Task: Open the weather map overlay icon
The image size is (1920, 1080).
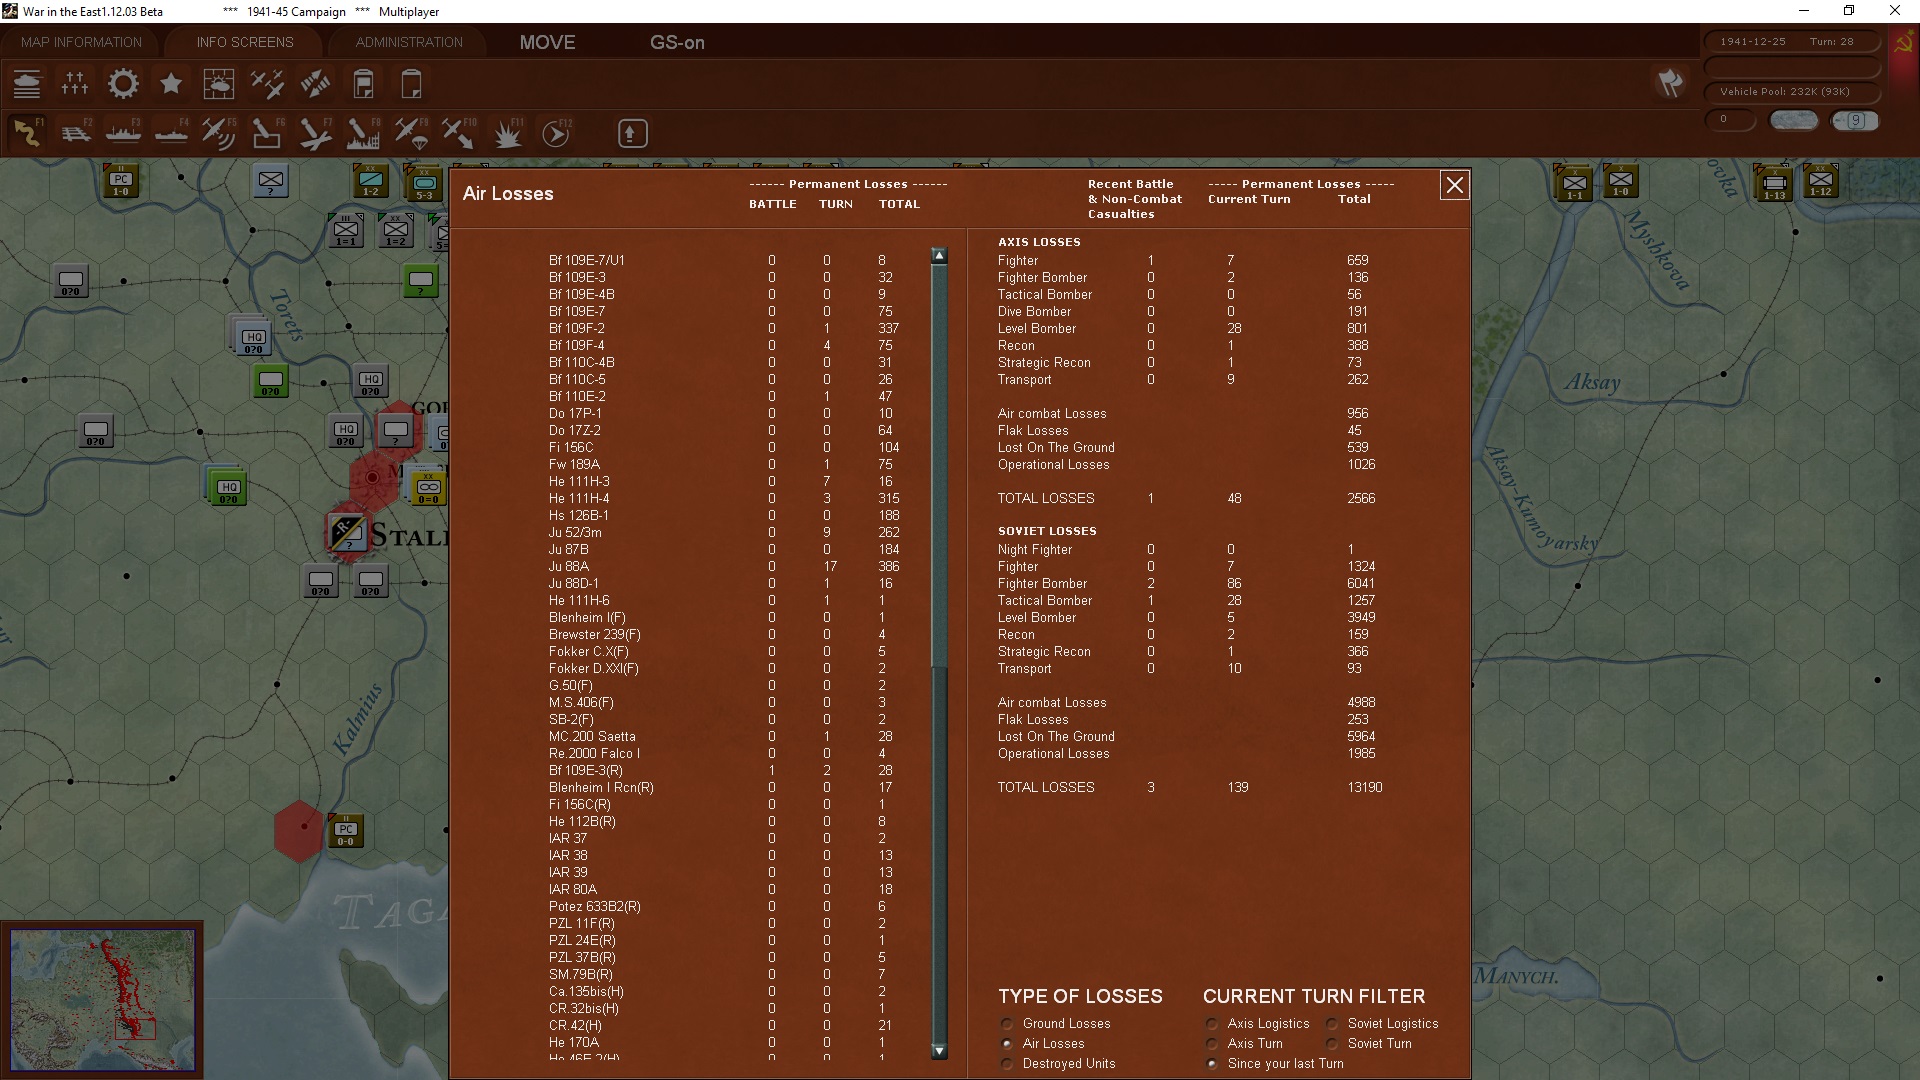Action: [219, 84]
